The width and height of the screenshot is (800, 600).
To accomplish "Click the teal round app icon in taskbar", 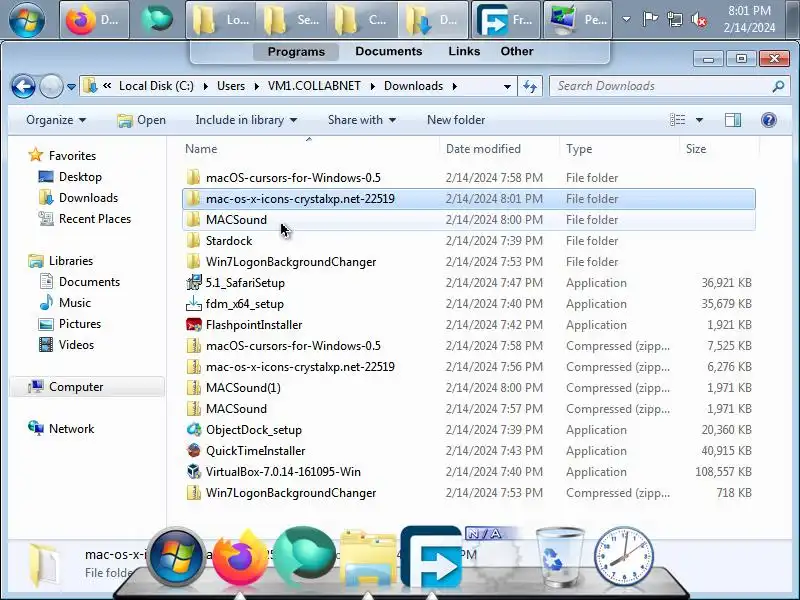I will click(x=157, y=19).
